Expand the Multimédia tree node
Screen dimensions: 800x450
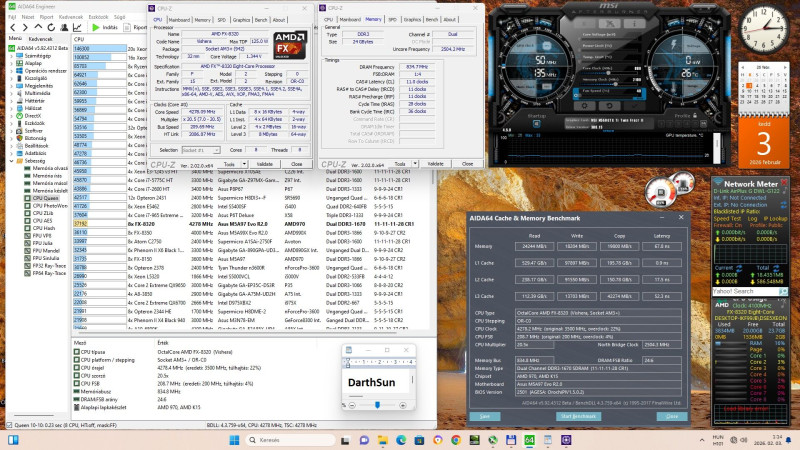(11, 93)
